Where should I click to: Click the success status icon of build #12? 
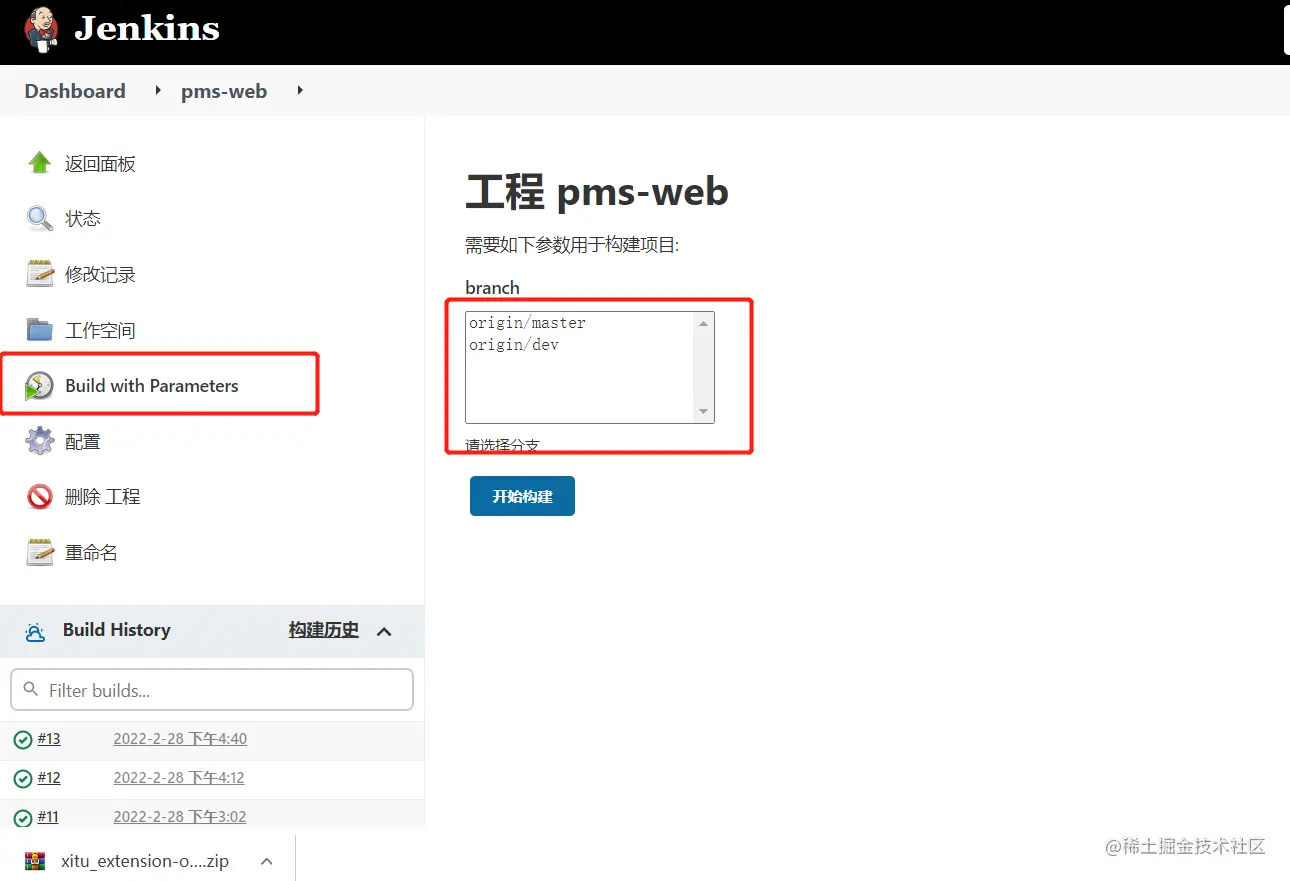23,778
